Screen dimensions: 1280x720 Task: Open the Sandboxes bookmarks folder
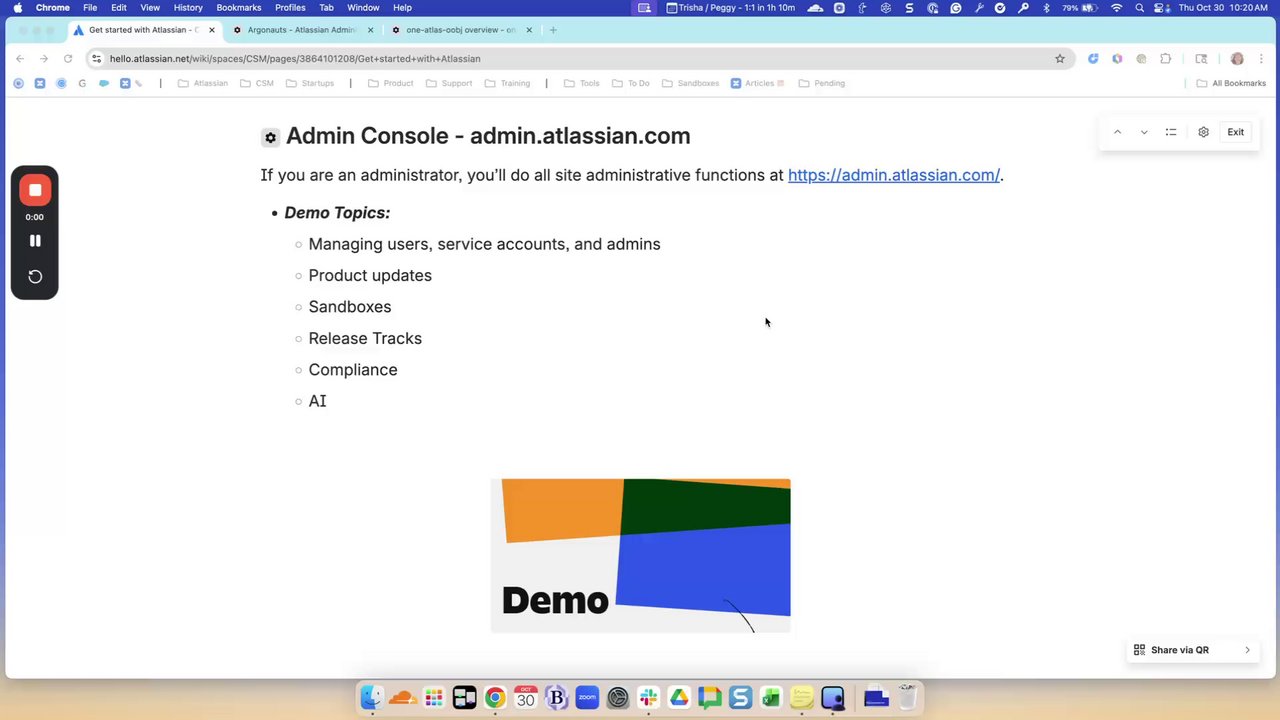tap(690, 83)
